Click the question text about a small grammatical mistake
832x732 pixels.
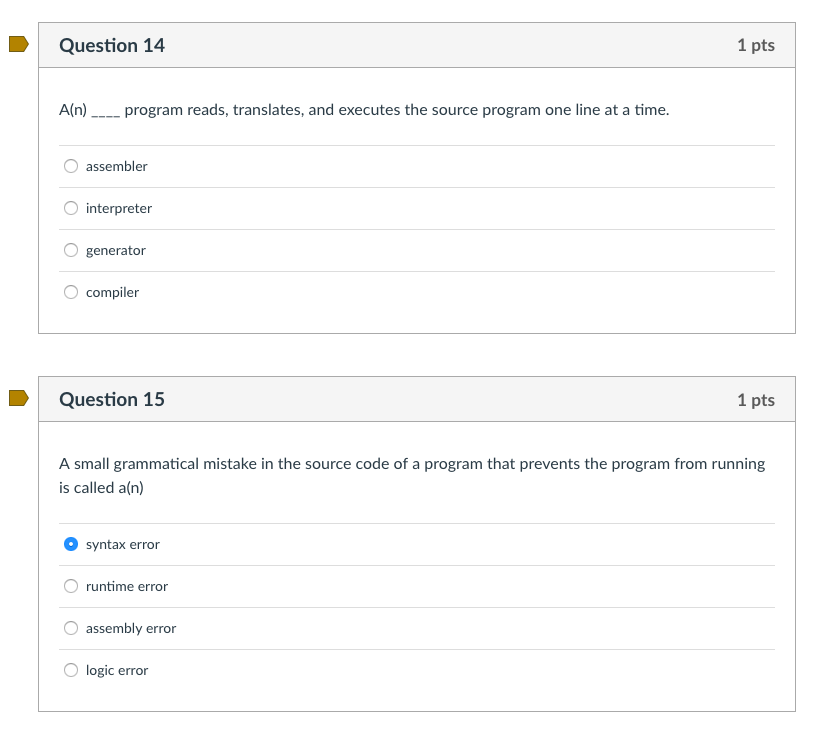click(x=412, y=464)
